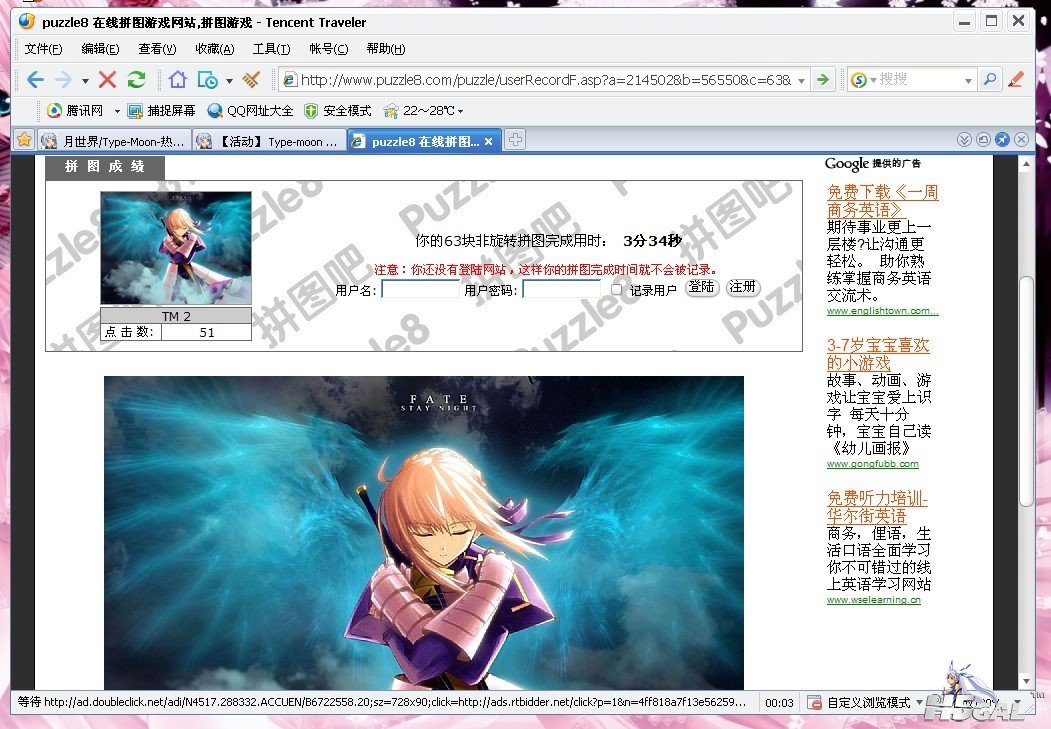Open the 免费听力培训-华尔街英语 ad link
This screenshot has width=1051, height=729.
[877, 507]
